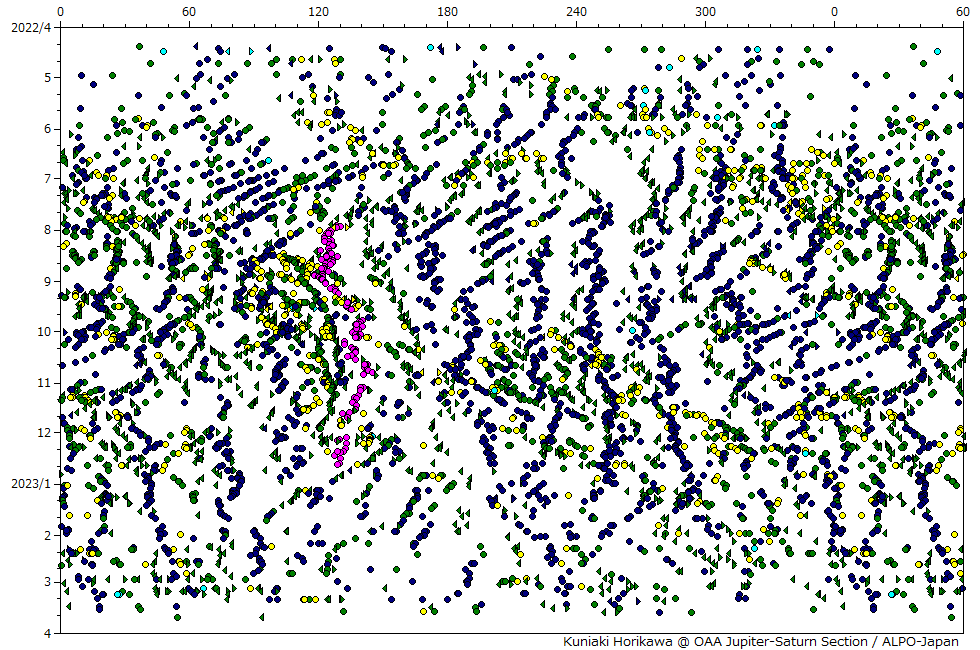Image resolution: width=980 pixels, height=650 pixels.
Task: Select month label 7 on date axis
Action: pyautogui.click(x=48, y=179)
